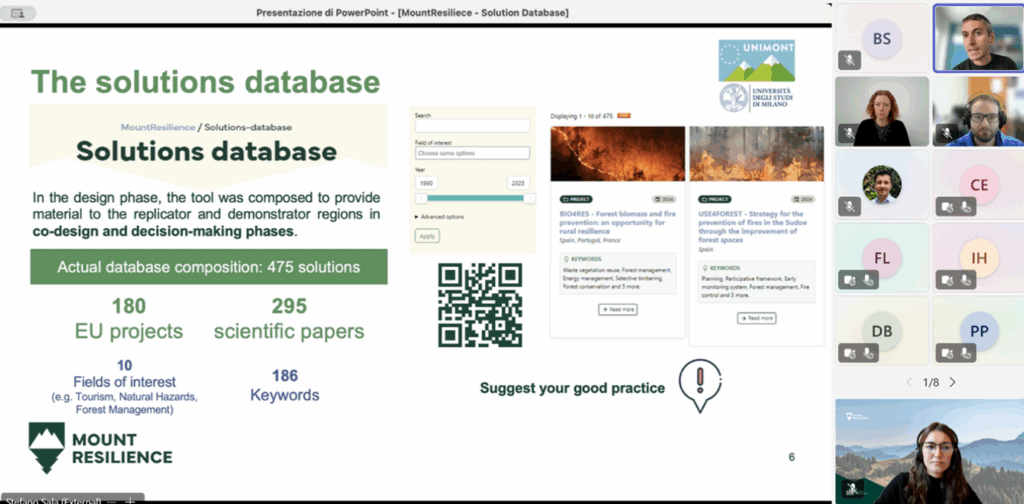Click Read more on BIO4RES card
Screen dimensions: 1024x504
coord(617,310)
